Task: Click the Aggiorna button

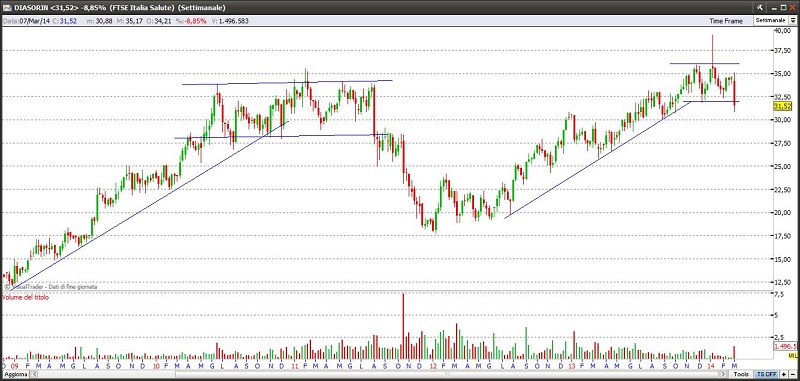Action: 16,374
